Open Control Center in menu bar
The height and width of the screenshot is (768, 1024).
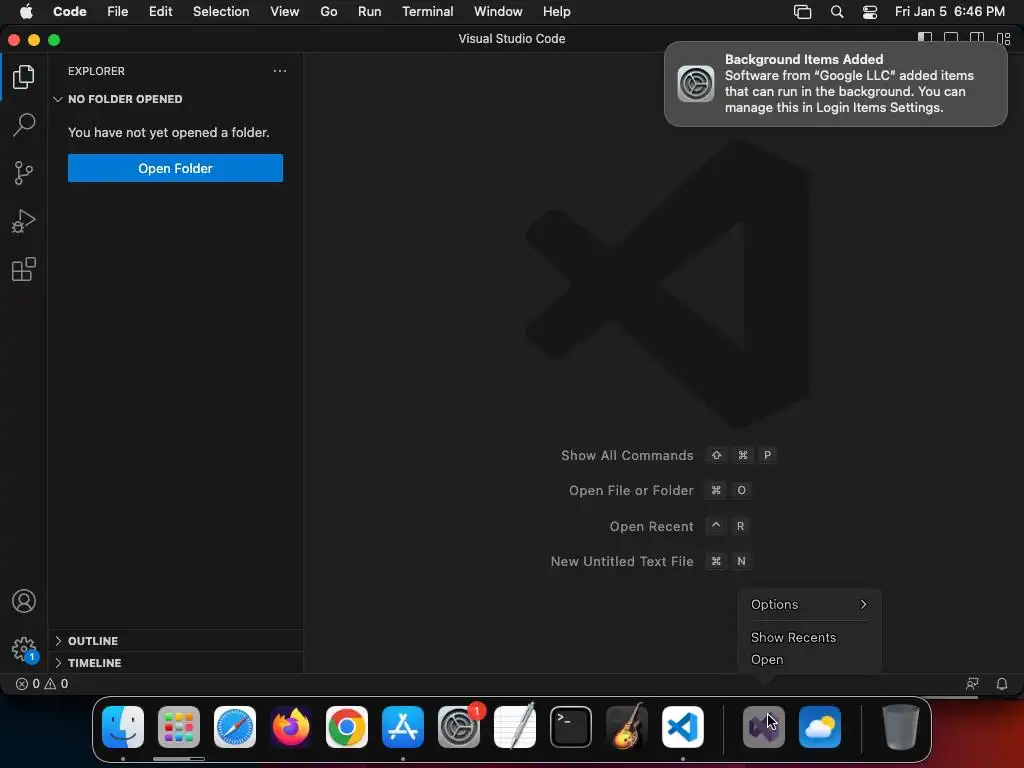[x=870, y=12]
